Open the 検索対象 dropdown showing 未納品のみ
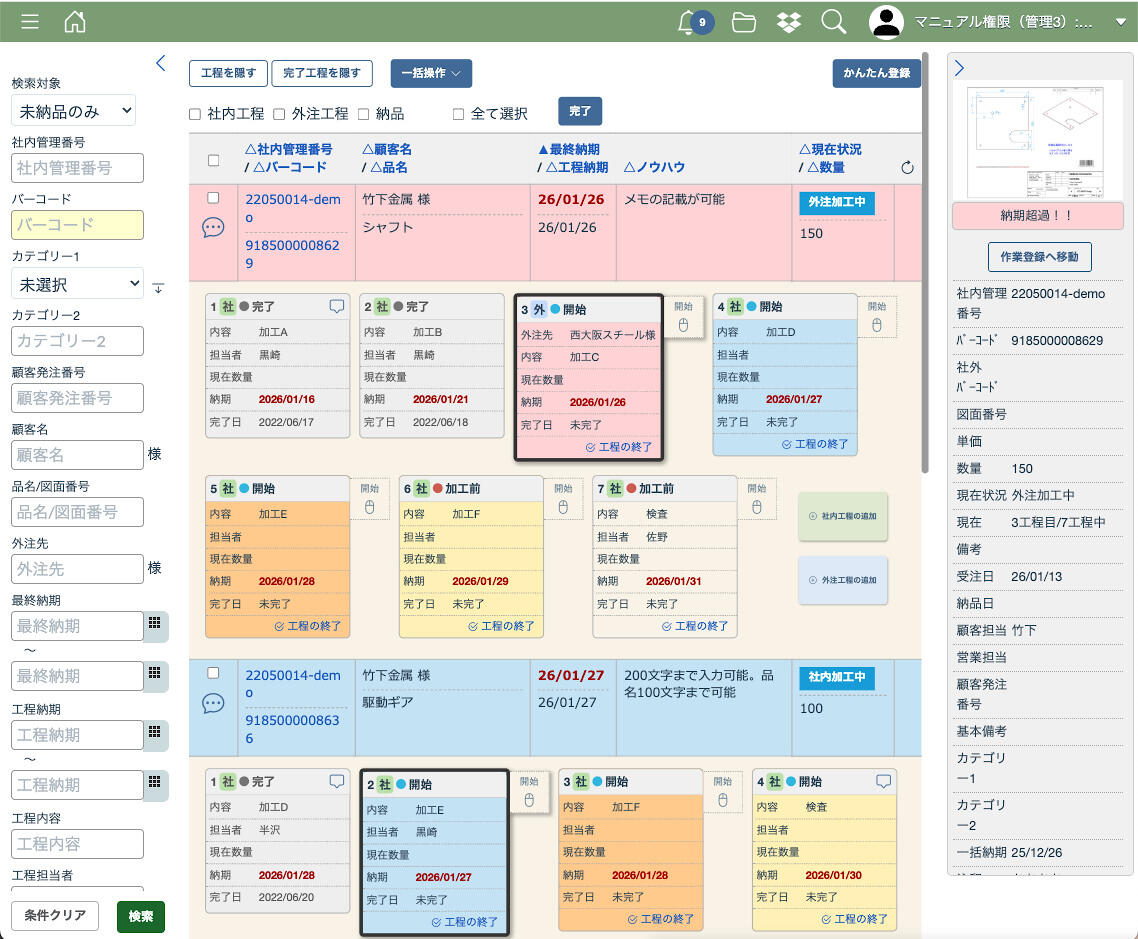 click(x=73, y=111)
